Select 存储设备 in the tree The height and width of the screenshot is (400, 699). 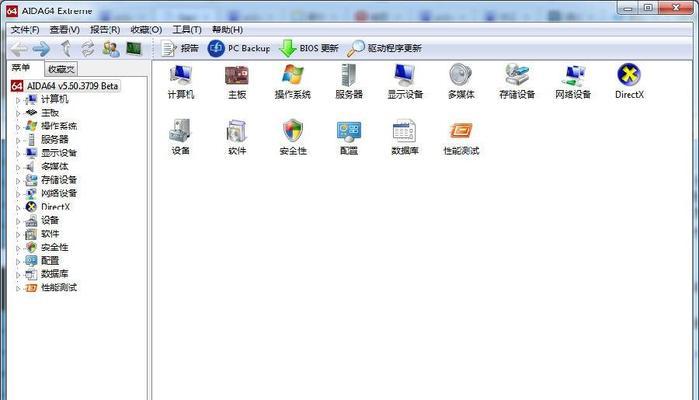(x=59, y=180)
